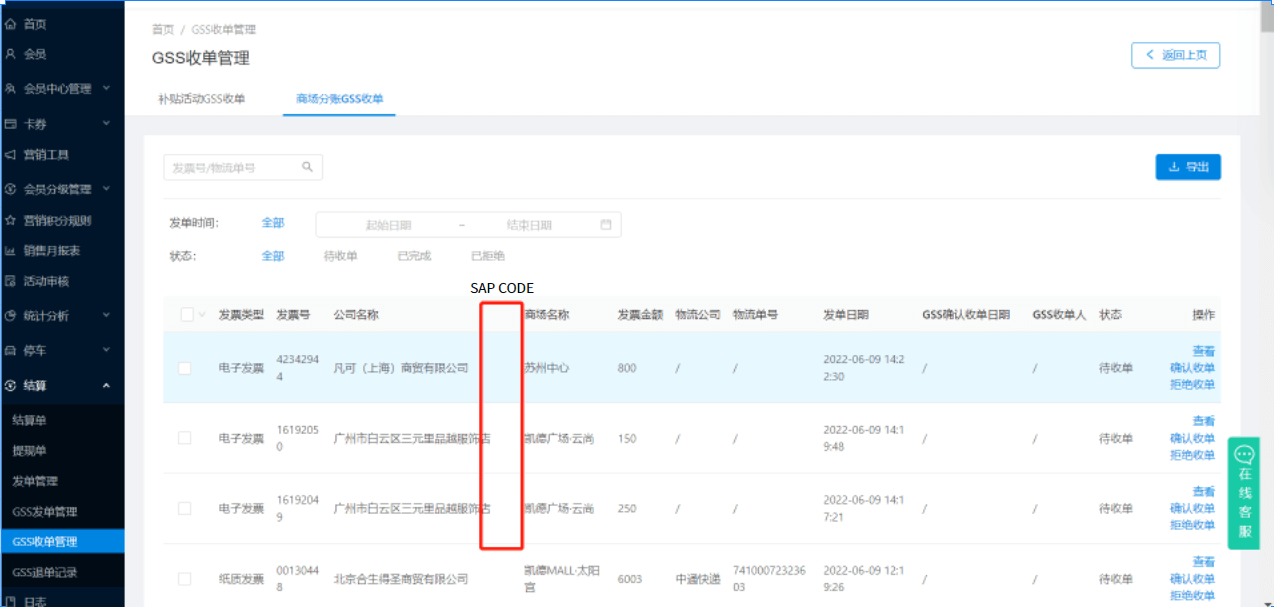This screenshot has height=607, width=1274.
Task: Click the tracking number 74100072323603
Action: coord(769,578)
